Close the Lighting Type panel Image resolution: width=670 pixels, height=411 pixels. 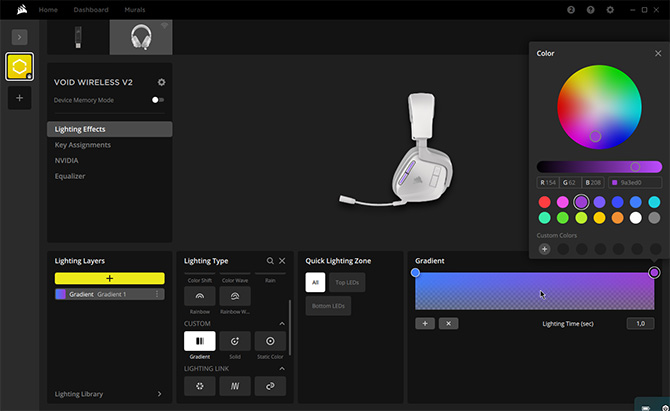click(282, 261)
